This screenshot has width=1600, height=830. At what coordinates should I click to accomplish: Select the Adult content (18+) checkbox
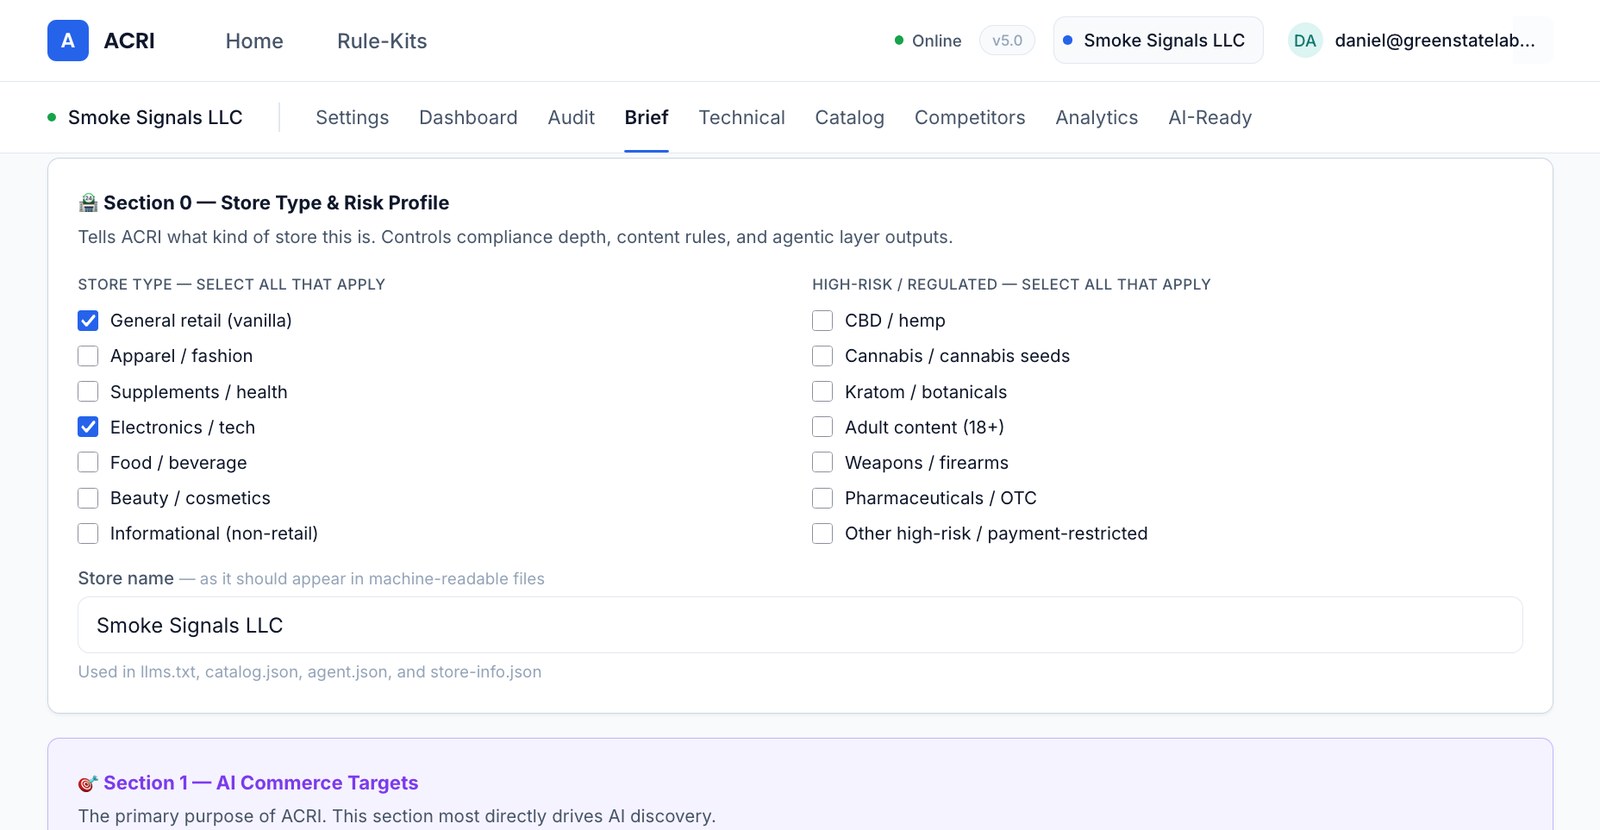(822, 427)
